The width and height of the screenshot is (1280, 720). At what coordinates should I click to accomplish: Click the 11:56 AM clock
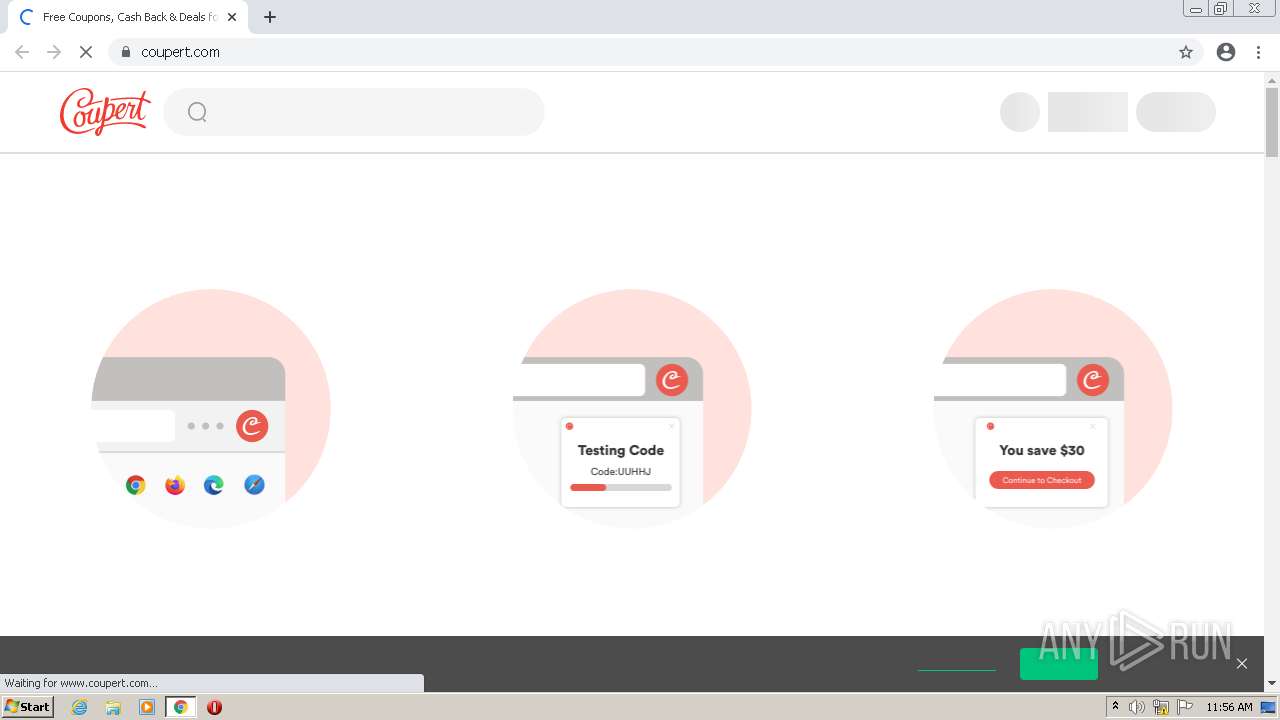1229,707
